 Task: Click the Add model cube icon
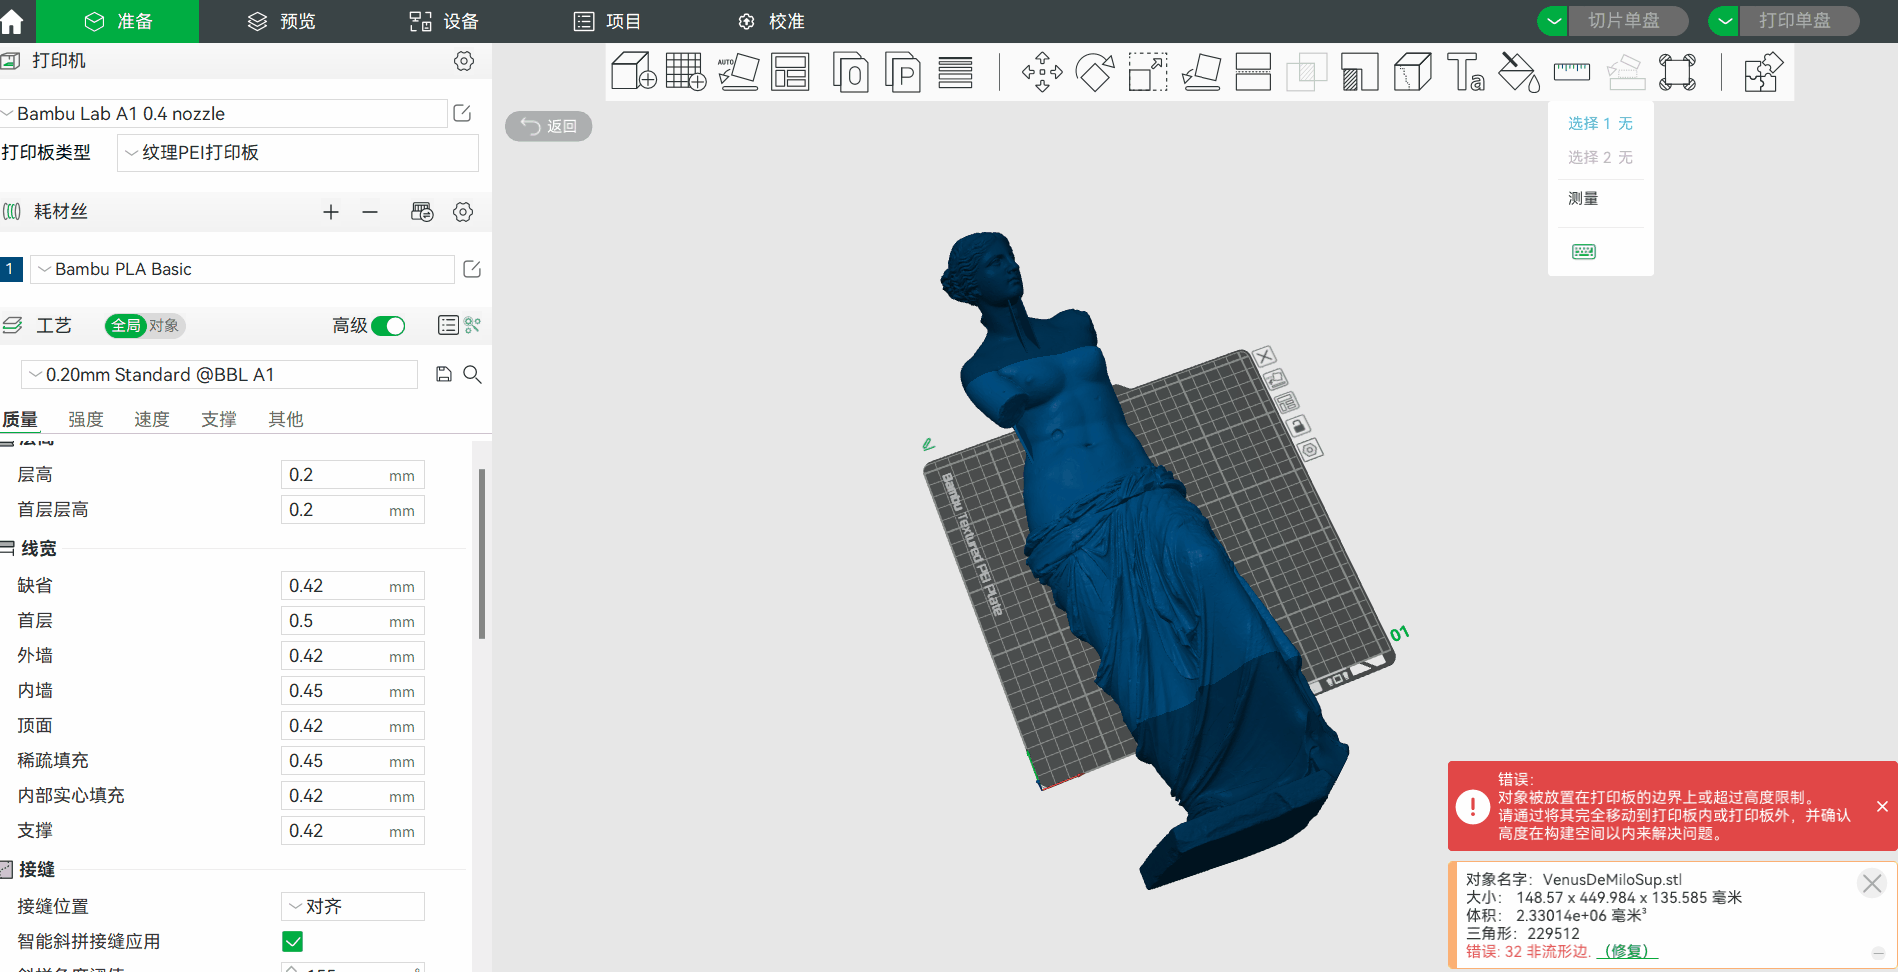[633, 72]
